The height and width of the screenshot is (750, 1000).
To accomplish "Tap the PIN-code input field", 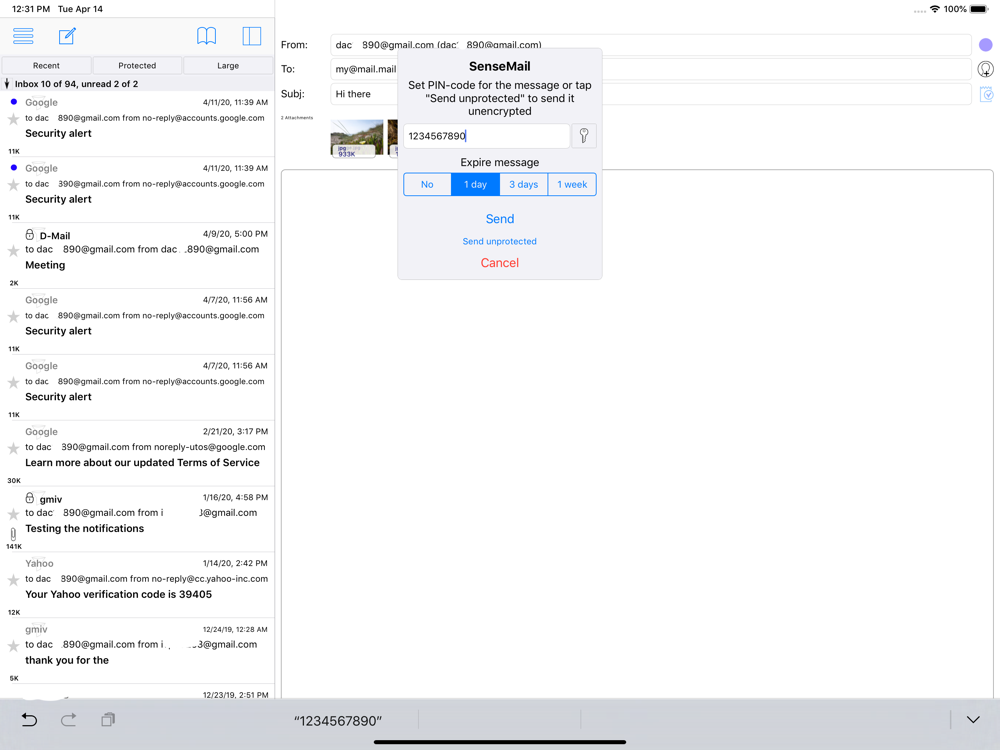I will pos(486,136).
